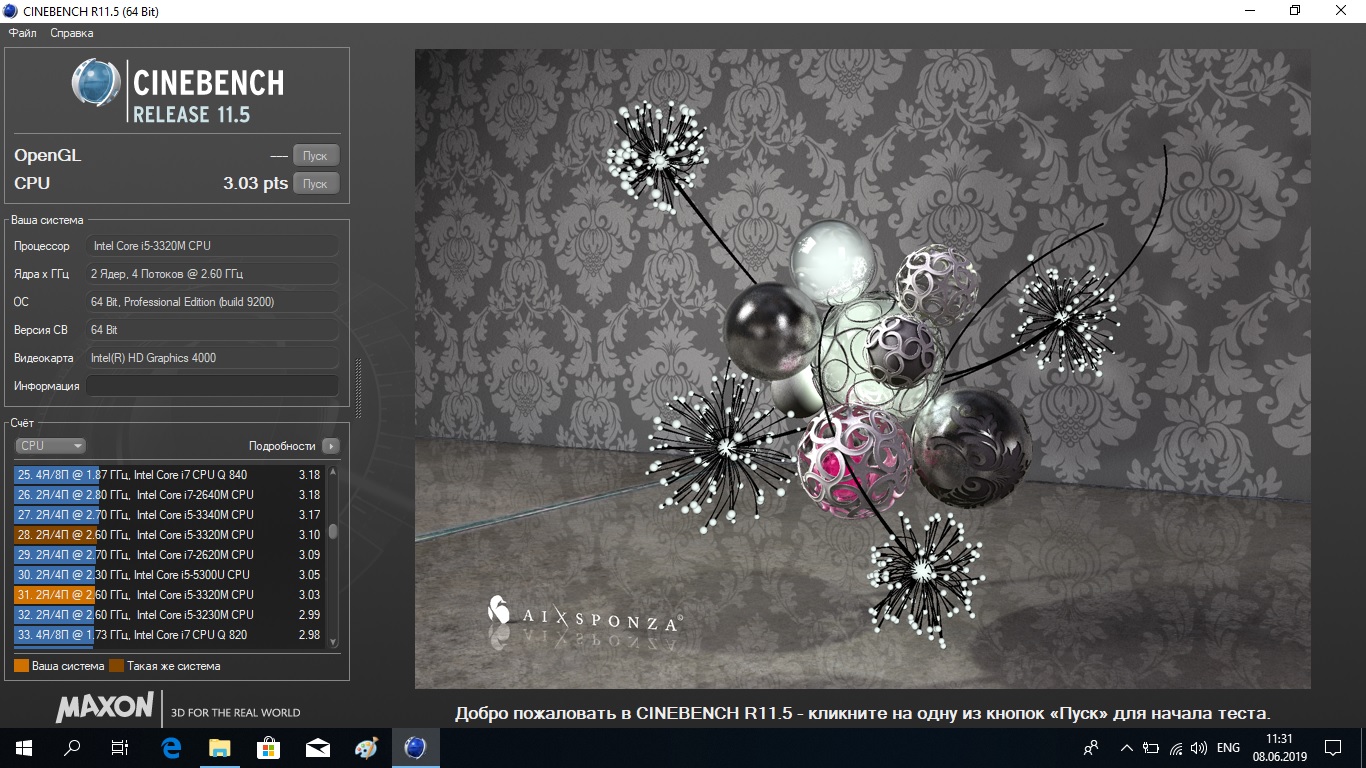
Task: Select ranking row 27 Core i5-3340M
Action: coord(169,515)
